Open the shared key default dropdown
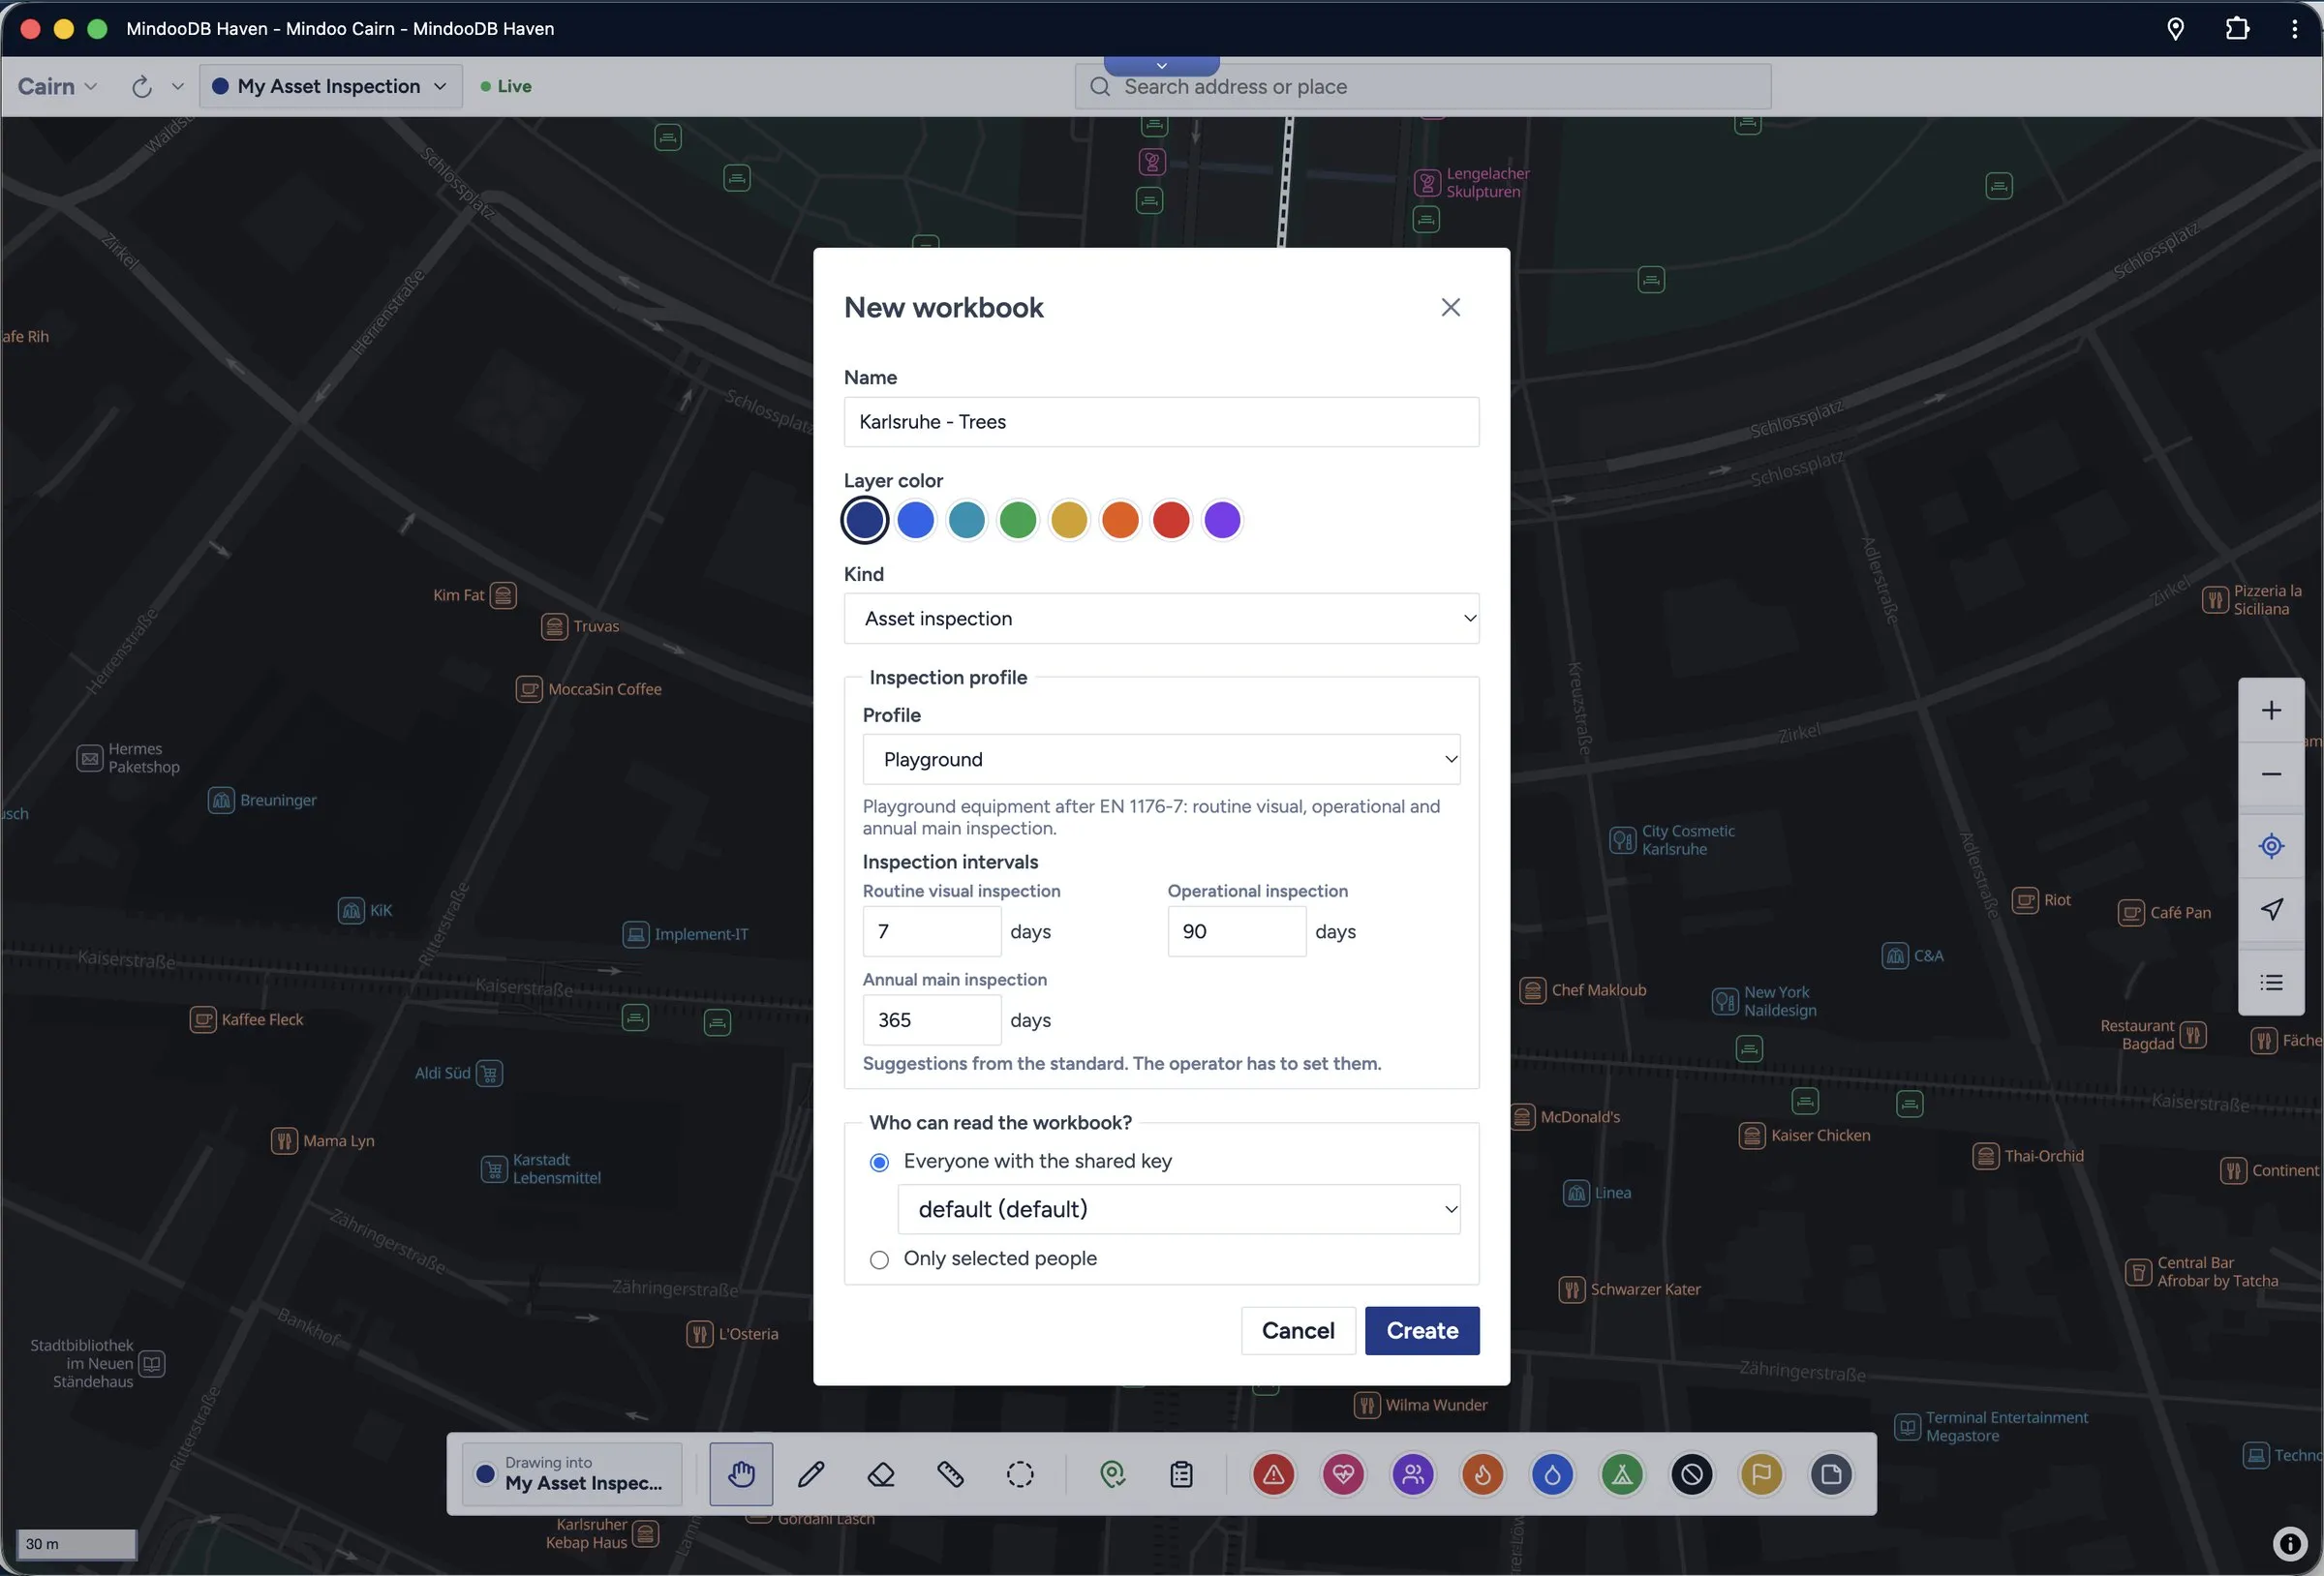The height and width of the screenshot is (1576, 2324). click(1179, 1209)
